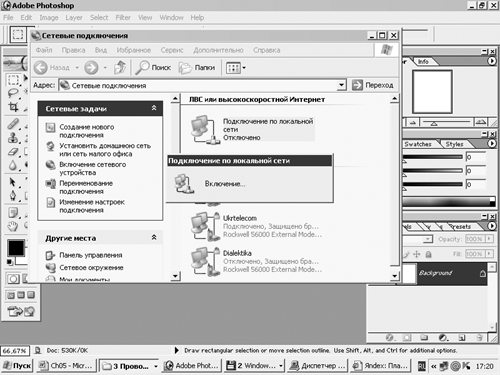Select the Ukrtelecom connection icon
This screenshot has height=375, width=500.
coord(205,227)
